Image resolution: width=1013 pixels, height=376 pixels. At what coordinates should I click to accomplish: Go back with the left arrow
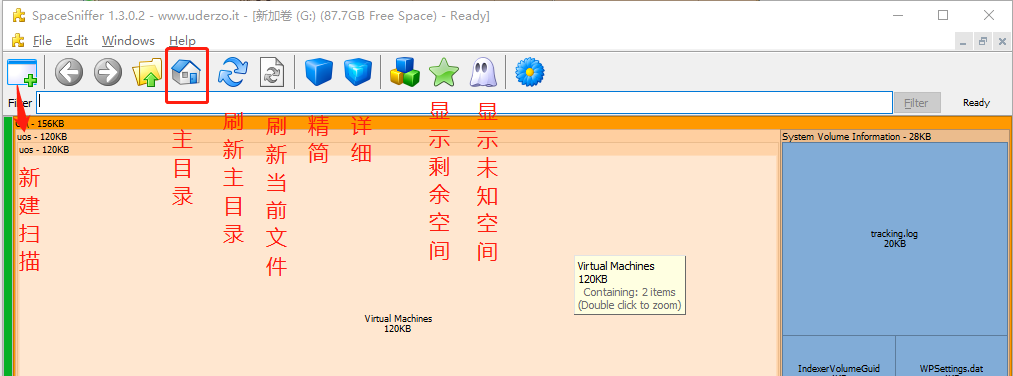click(69, 72)
